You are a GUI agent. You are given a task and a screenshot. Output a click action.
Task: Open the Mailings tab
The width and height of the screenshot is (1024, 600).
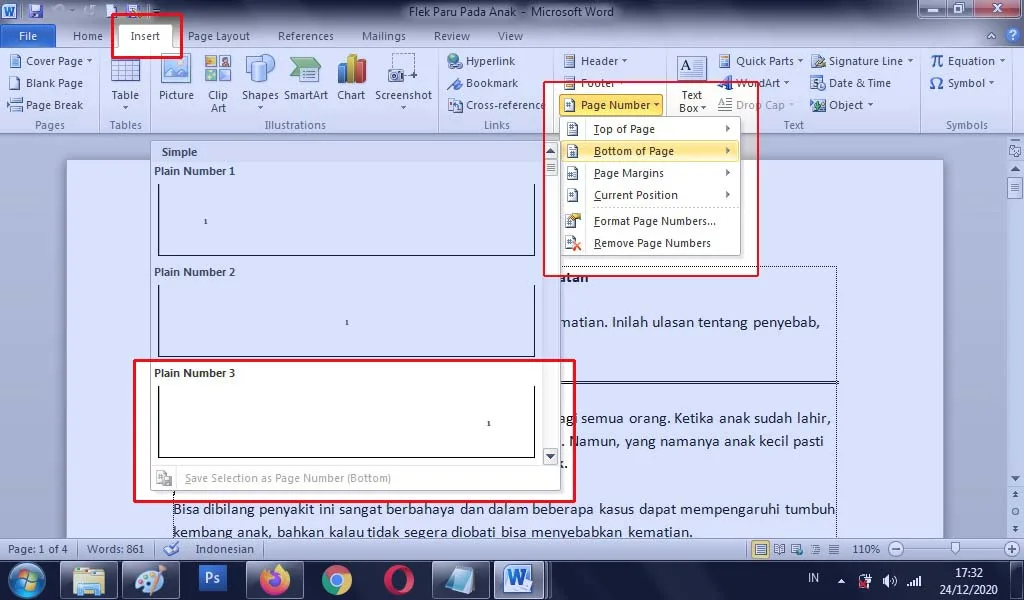coord(384,36)
